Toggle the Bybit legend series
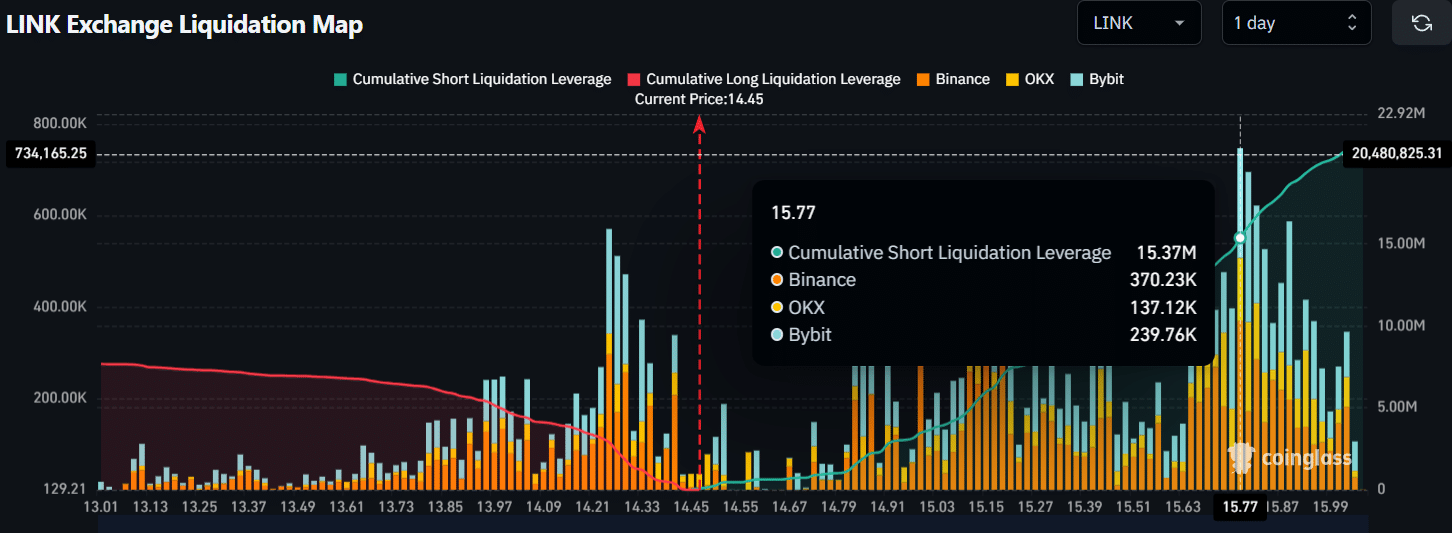1452x533 pixels. coord(1097,79)
